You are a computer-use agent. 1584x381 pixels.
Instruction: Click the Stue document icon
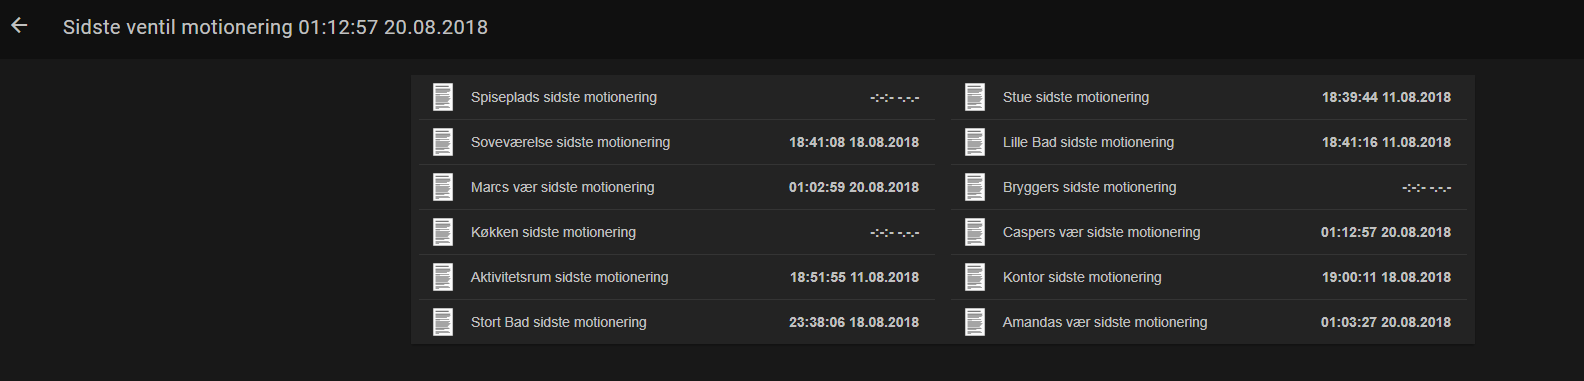975,97
